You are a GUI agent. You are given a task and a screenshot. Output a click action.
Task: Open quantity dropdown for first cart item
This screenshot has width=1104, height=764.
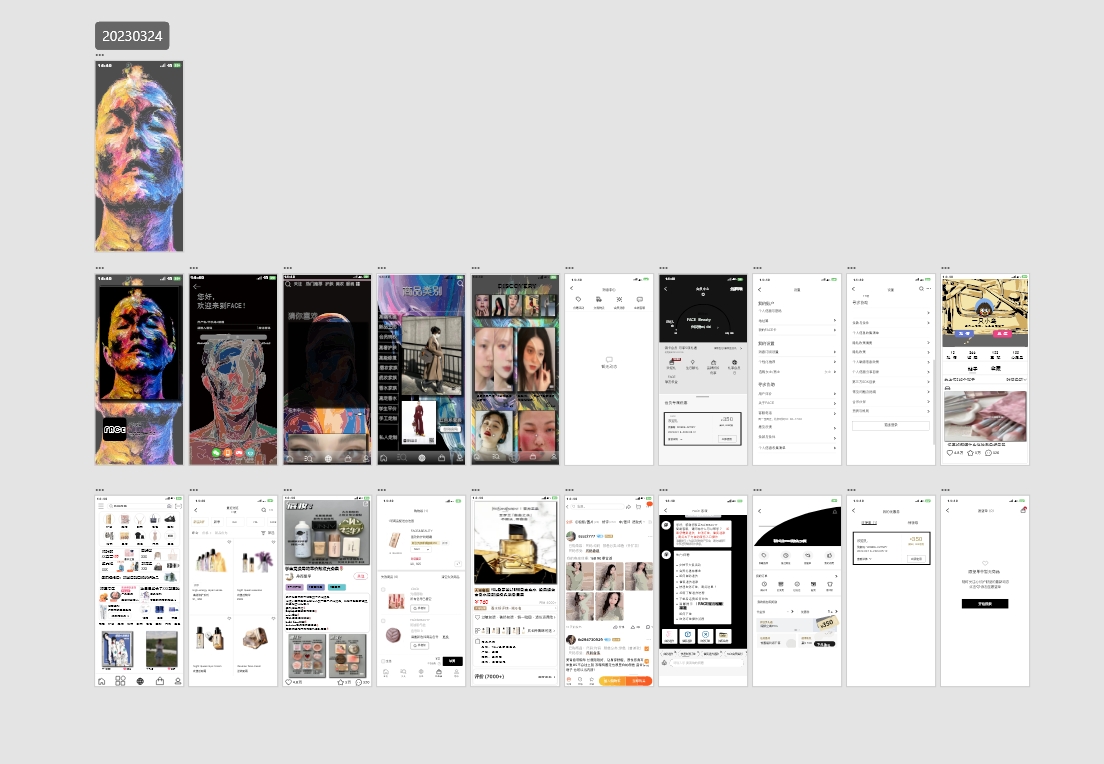pos(422,549)
